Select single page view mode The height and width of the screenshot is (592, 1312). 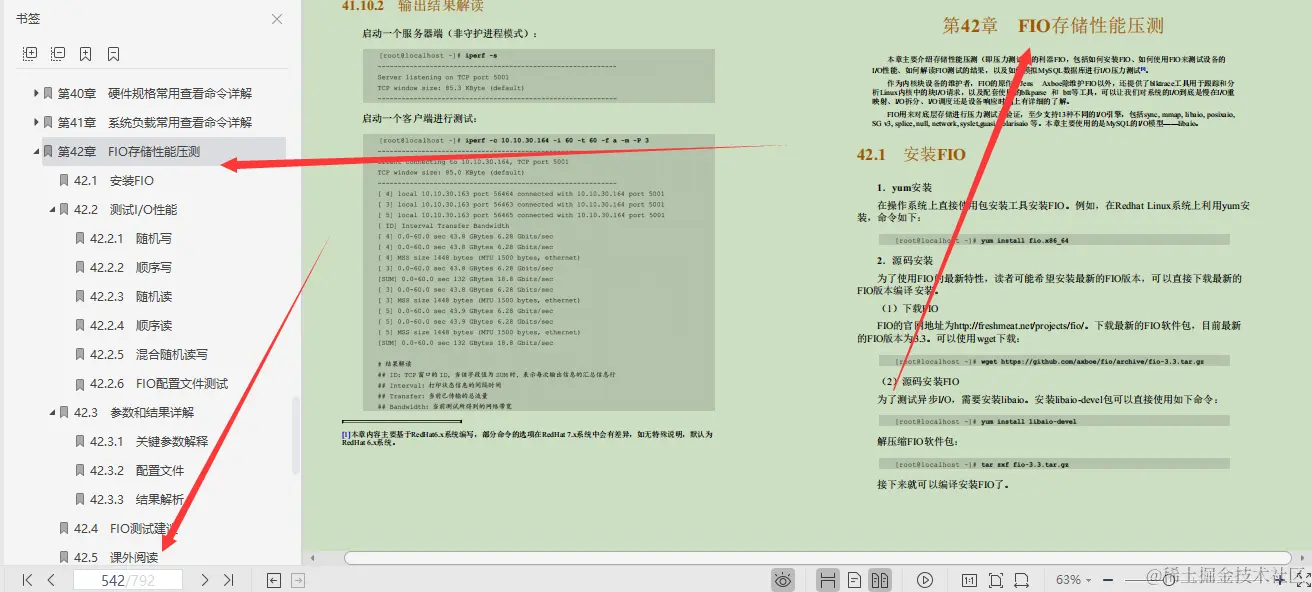tap(853, 579)
